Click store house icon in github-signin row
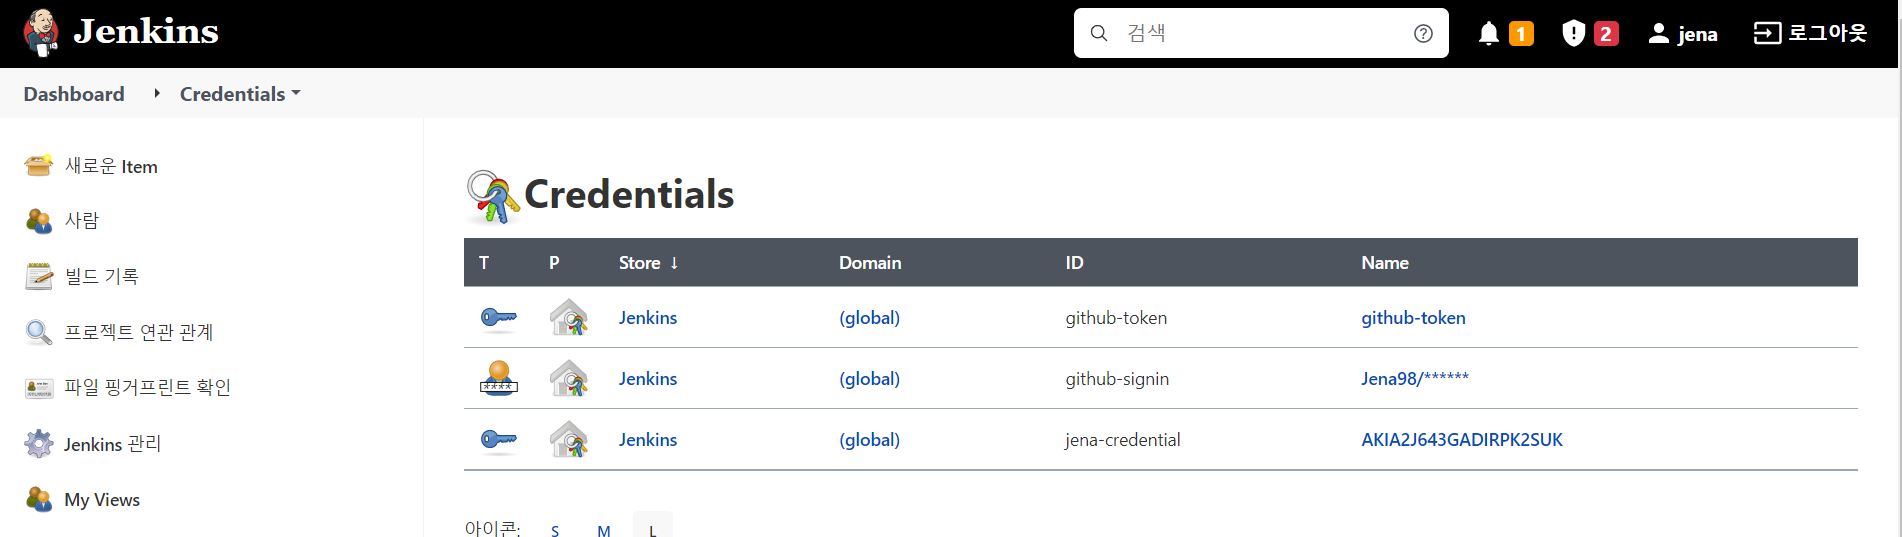This screenshot has height=537, width=1902. click(x=569, y=378)
